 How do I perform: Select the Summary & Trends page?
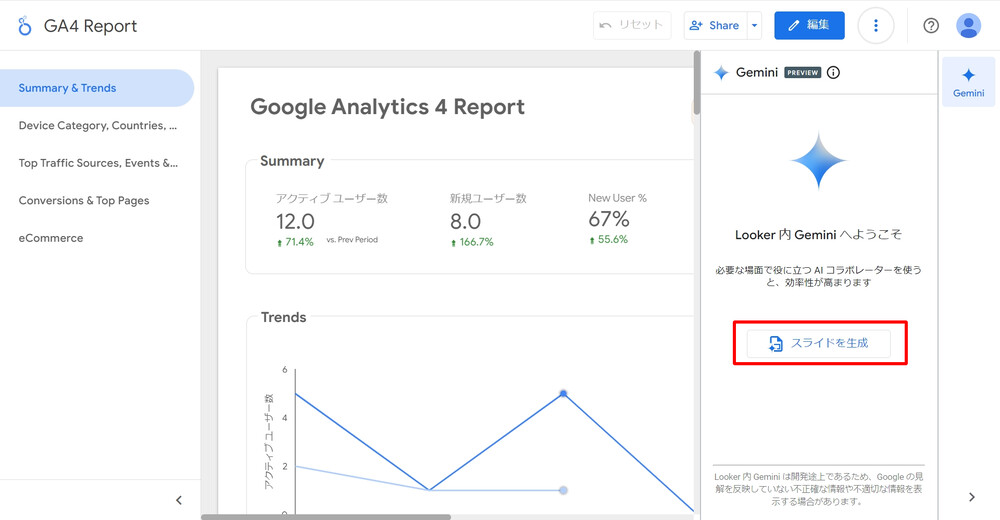click(97, 88)
